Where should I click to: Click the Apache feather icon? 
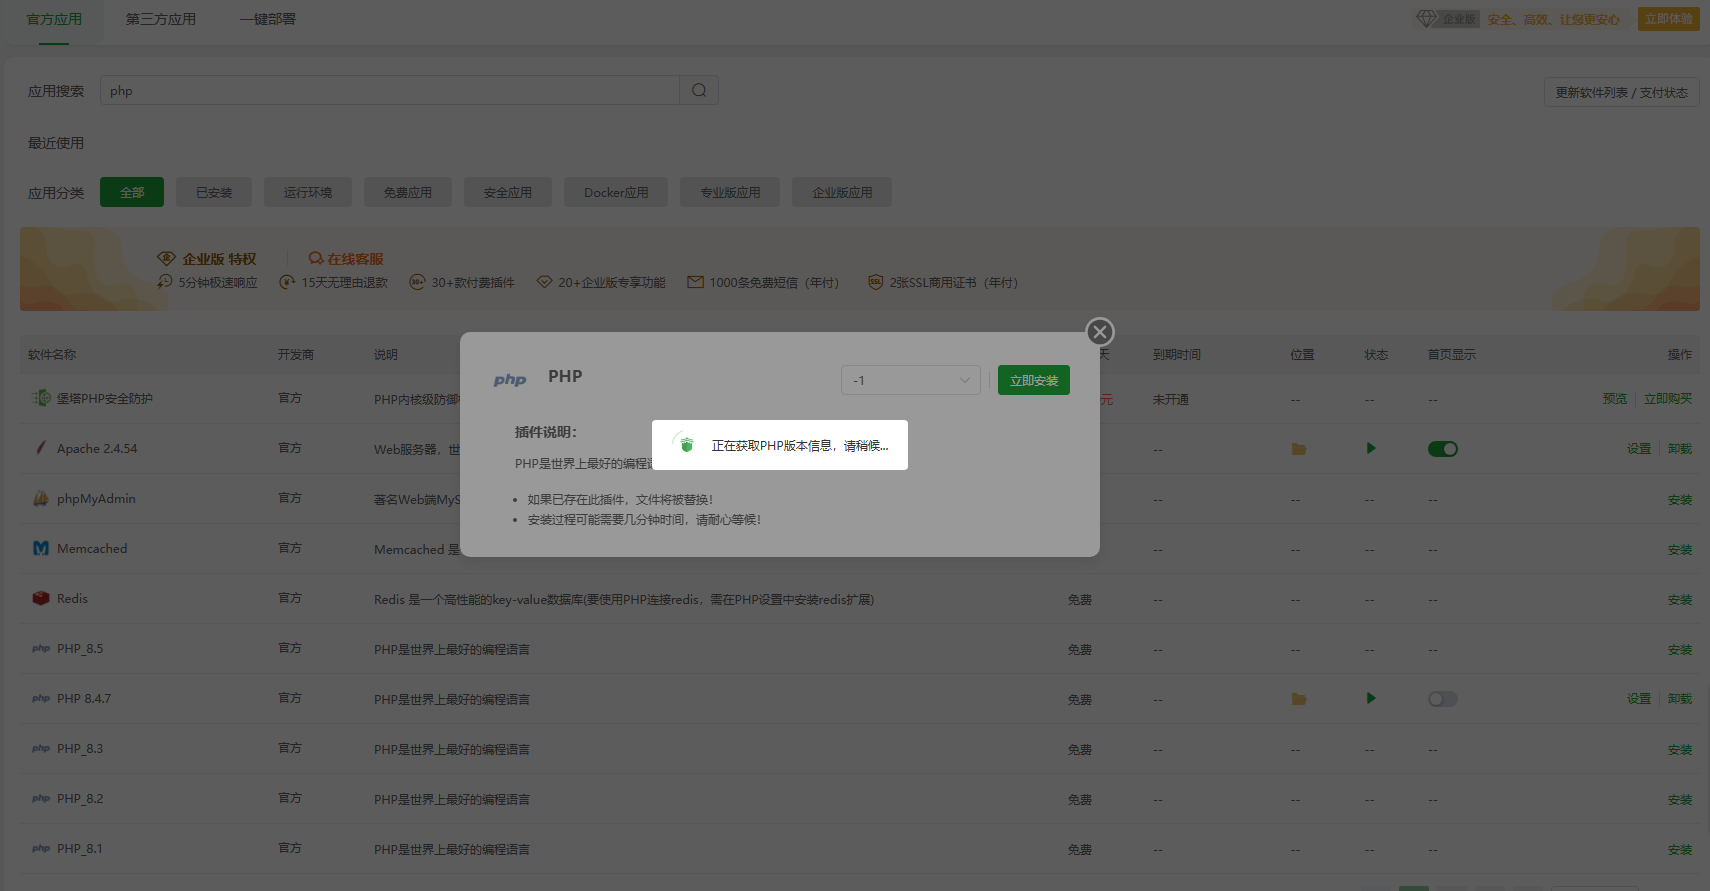click(x=41, y=448)
